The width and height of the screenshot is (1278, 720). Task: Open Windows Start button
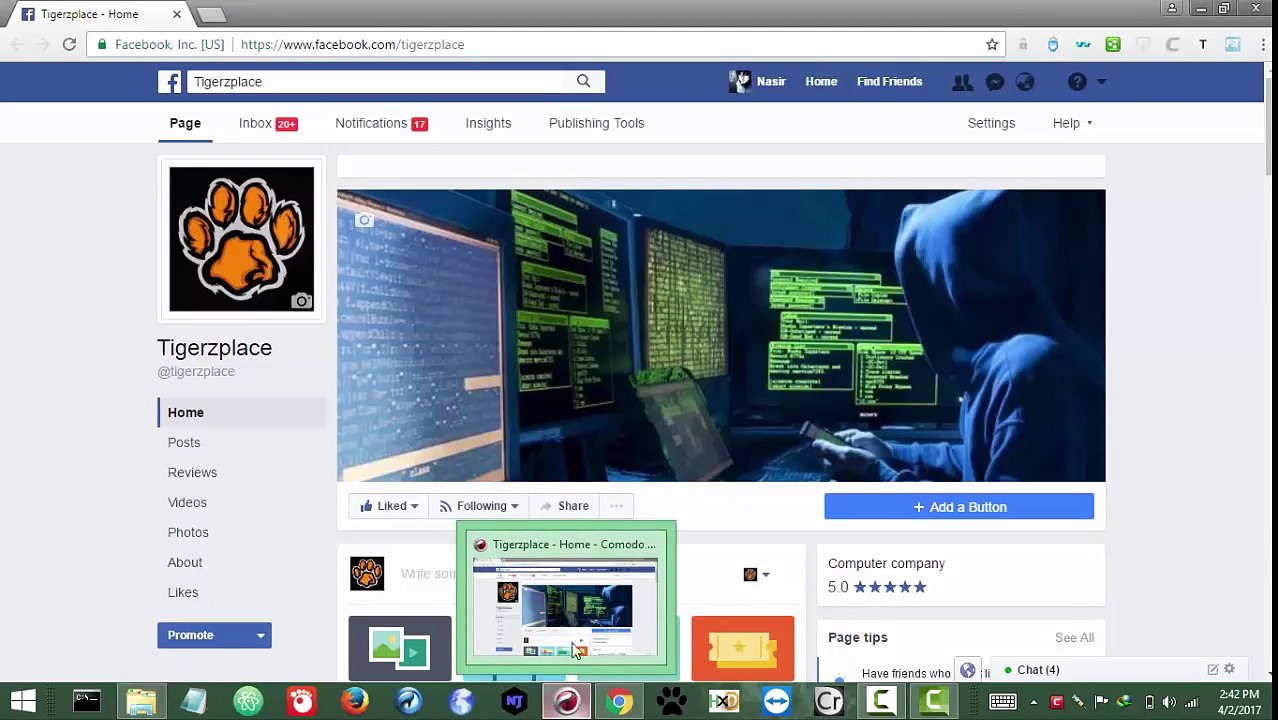[23, 701]
